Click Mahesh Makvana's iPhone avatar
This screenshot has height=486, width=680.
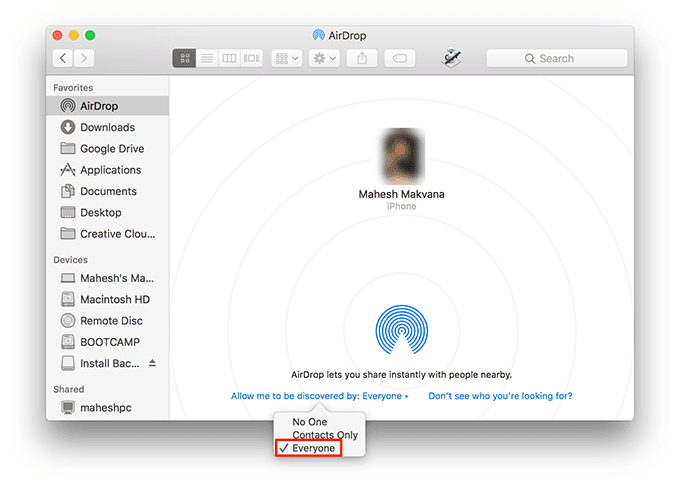402,157
